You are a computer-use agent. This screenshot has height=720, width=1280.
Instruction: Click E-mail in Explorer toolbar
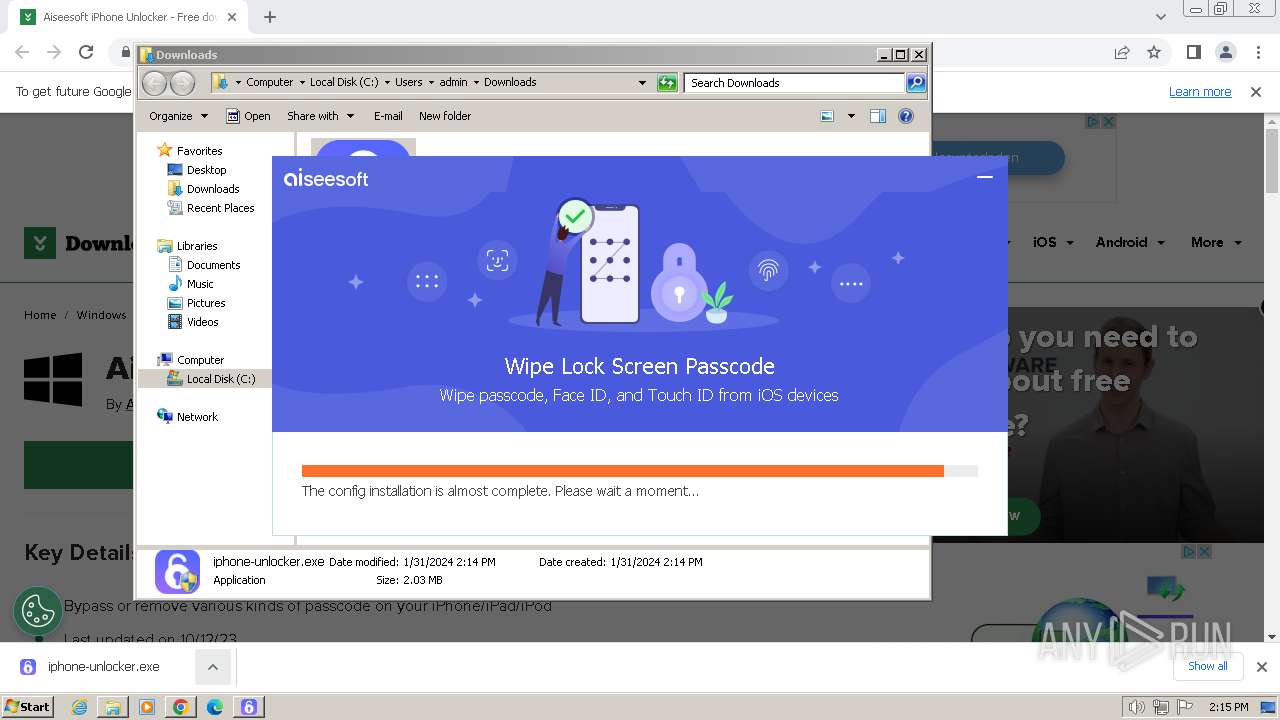[388, 116]
